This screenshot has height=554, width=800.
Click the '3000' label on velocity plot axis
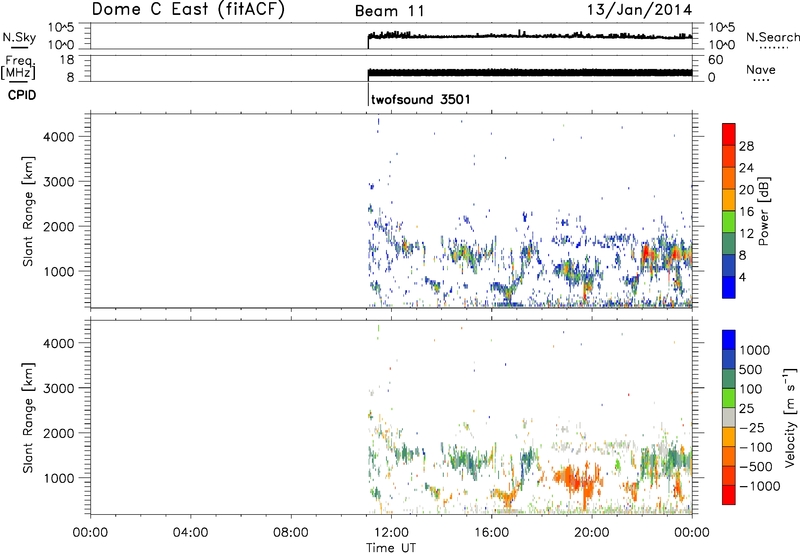coord(58,388)
